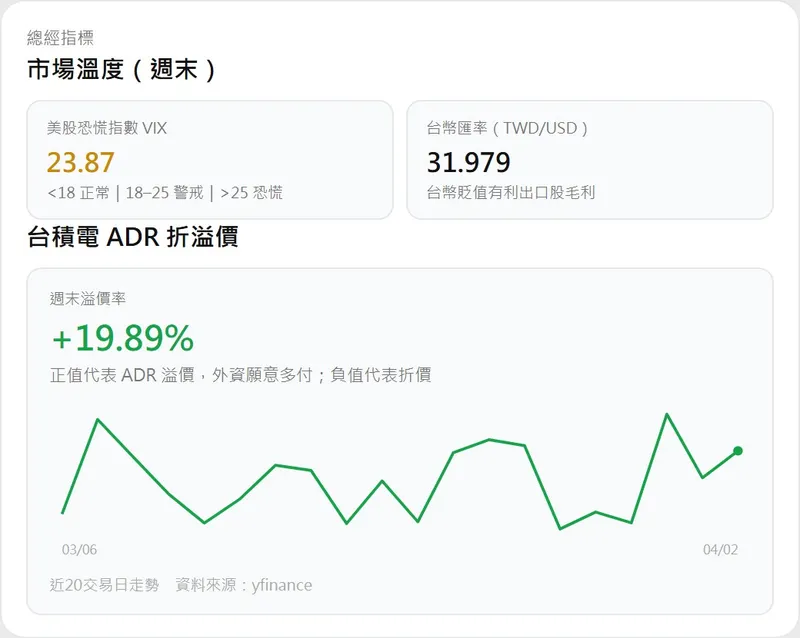Click the VIX value 23.87

click(x=81, y=162)
